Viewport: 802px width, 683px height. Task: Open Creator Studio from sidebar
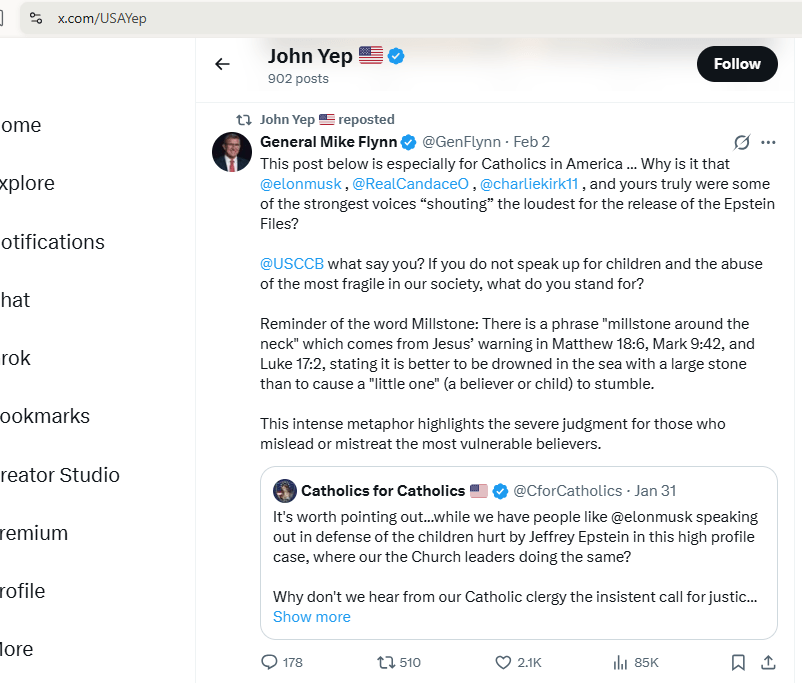tap(60, 475)
